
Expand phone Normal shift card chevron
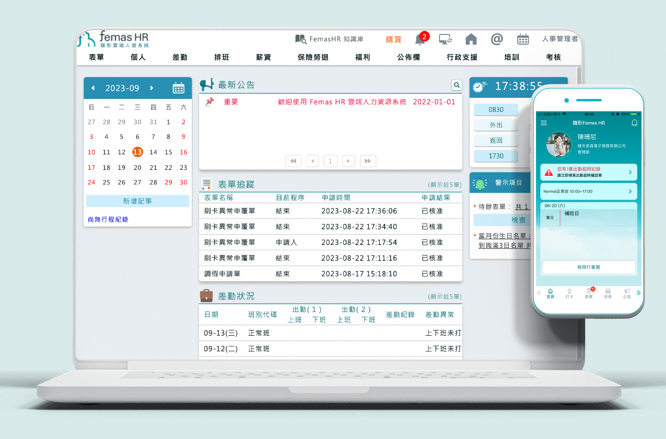[x=630, y=191]
